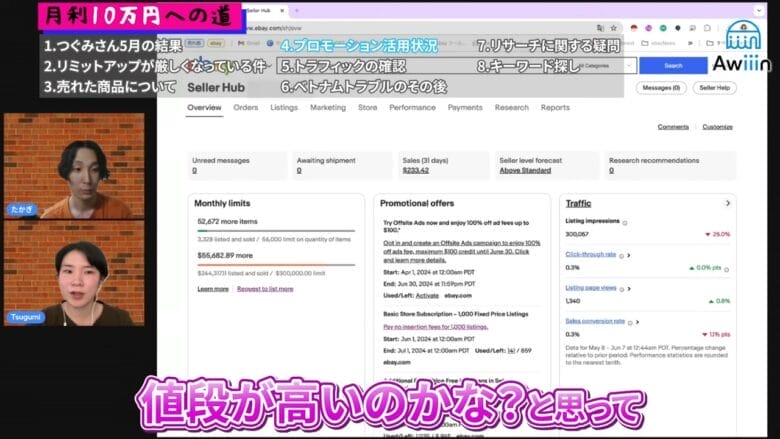Click the info icon beside Listing page views
Viewport: 780px width, 439px height.
click(622, 288)
